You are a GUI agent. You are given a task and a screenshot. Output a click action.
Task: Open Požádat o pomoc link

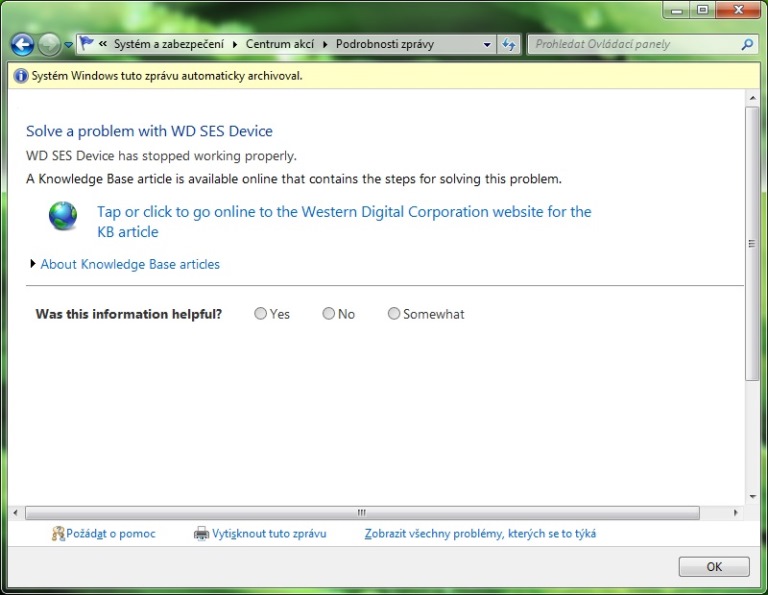pos(111,534)
